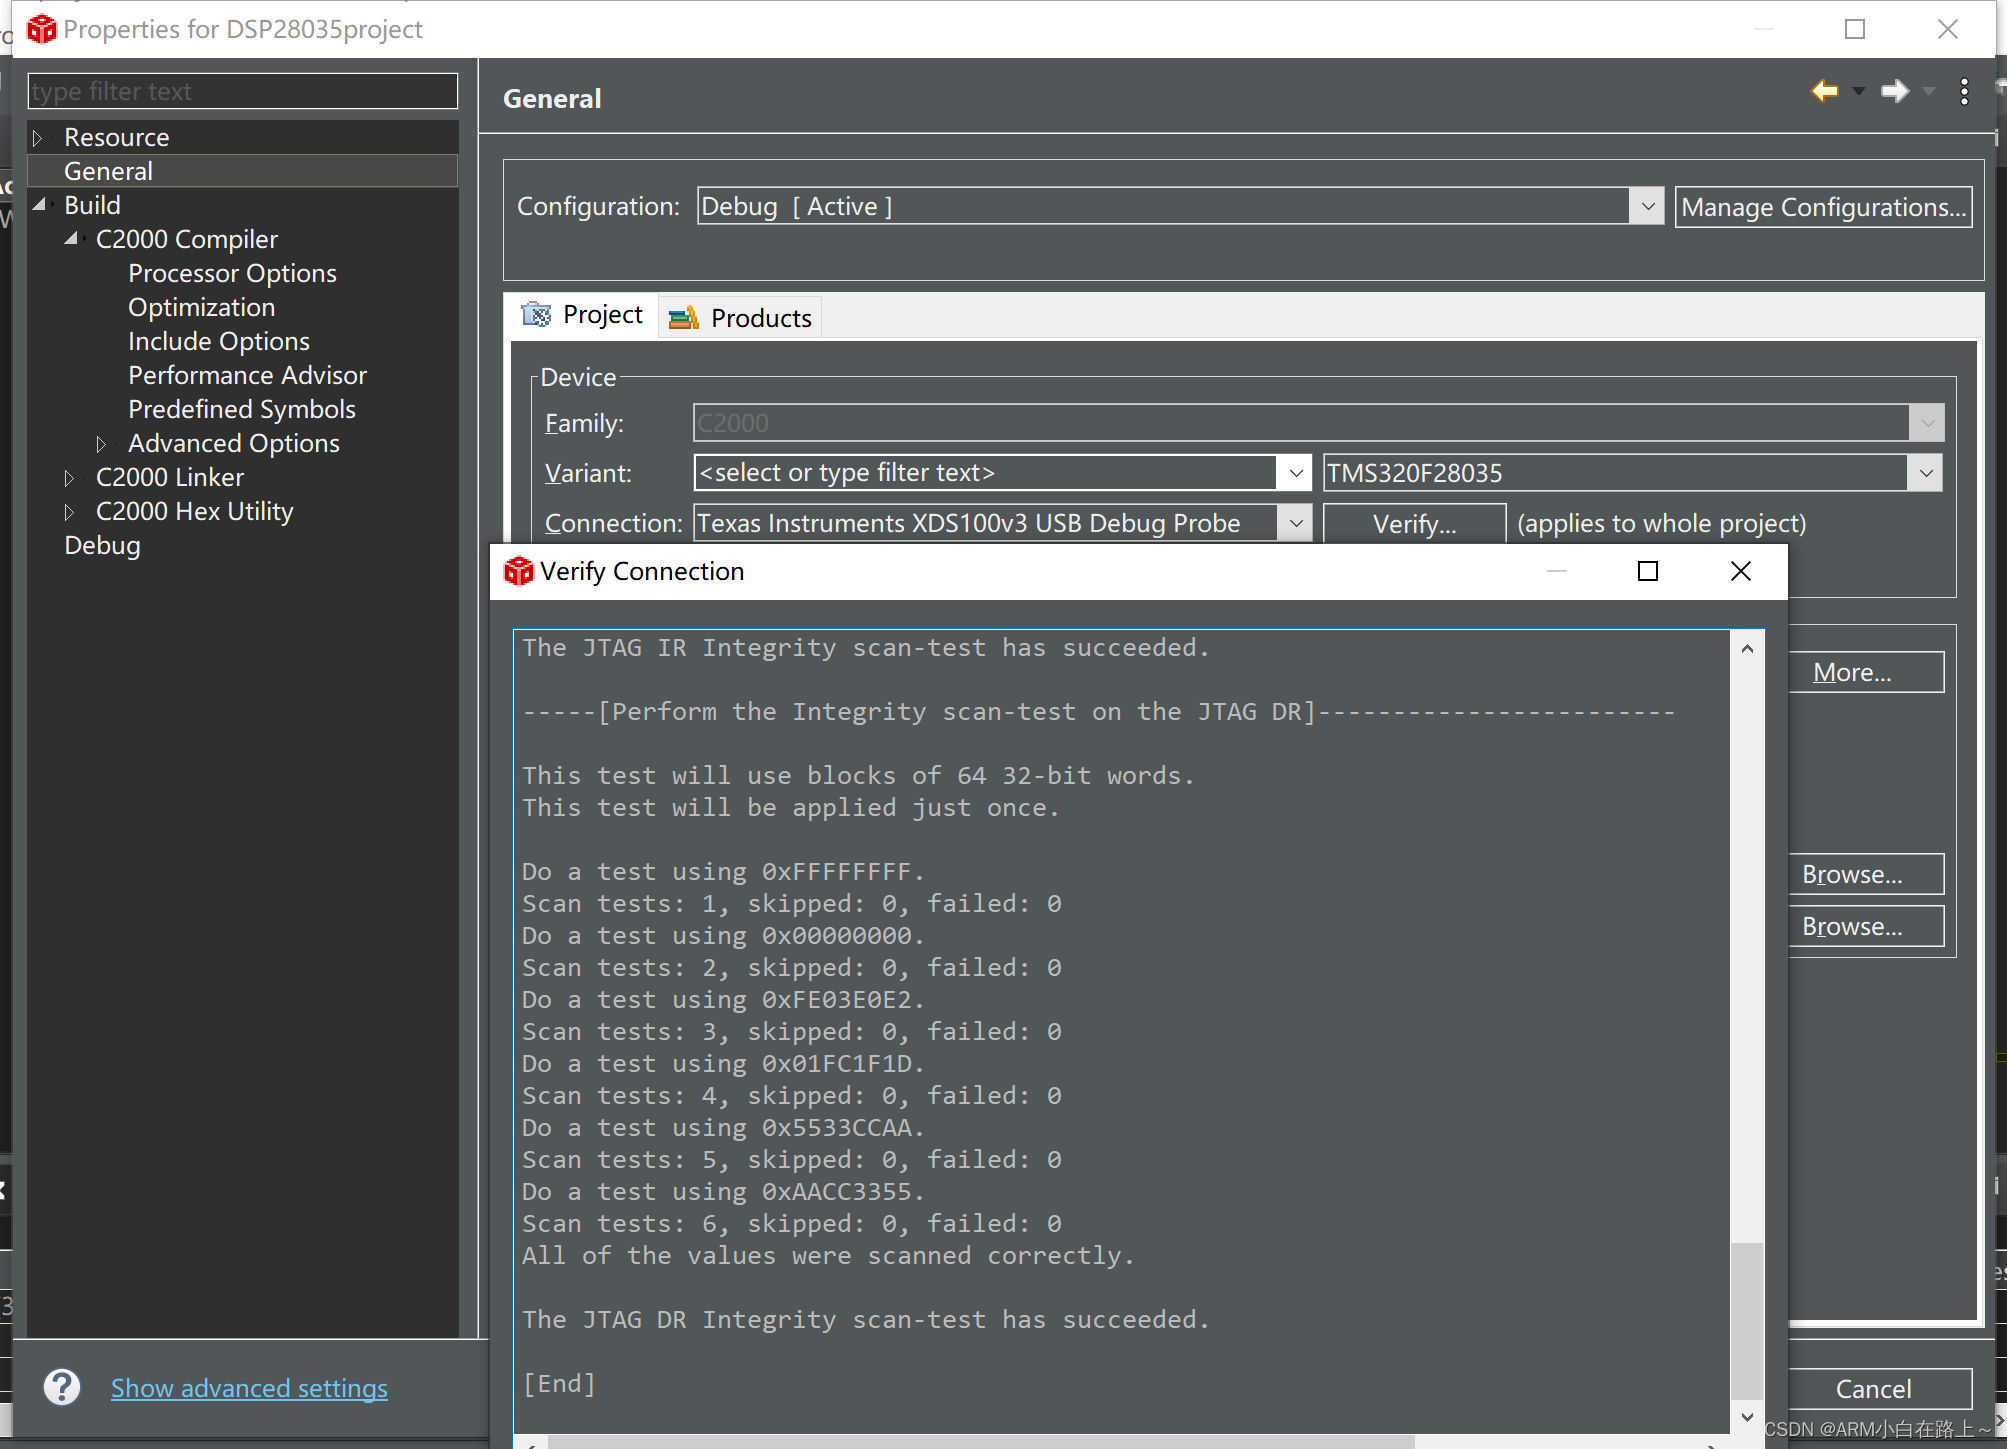Expand the Advanced Options node
The height and width of the screenshot is (1449, 2007).
click(101, 443)
